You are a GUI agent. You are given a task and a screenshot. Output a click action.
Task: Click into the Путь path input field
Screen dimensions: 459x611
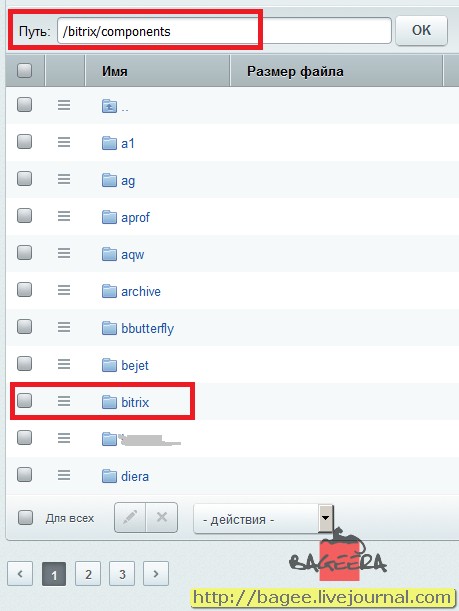[224, 31]
